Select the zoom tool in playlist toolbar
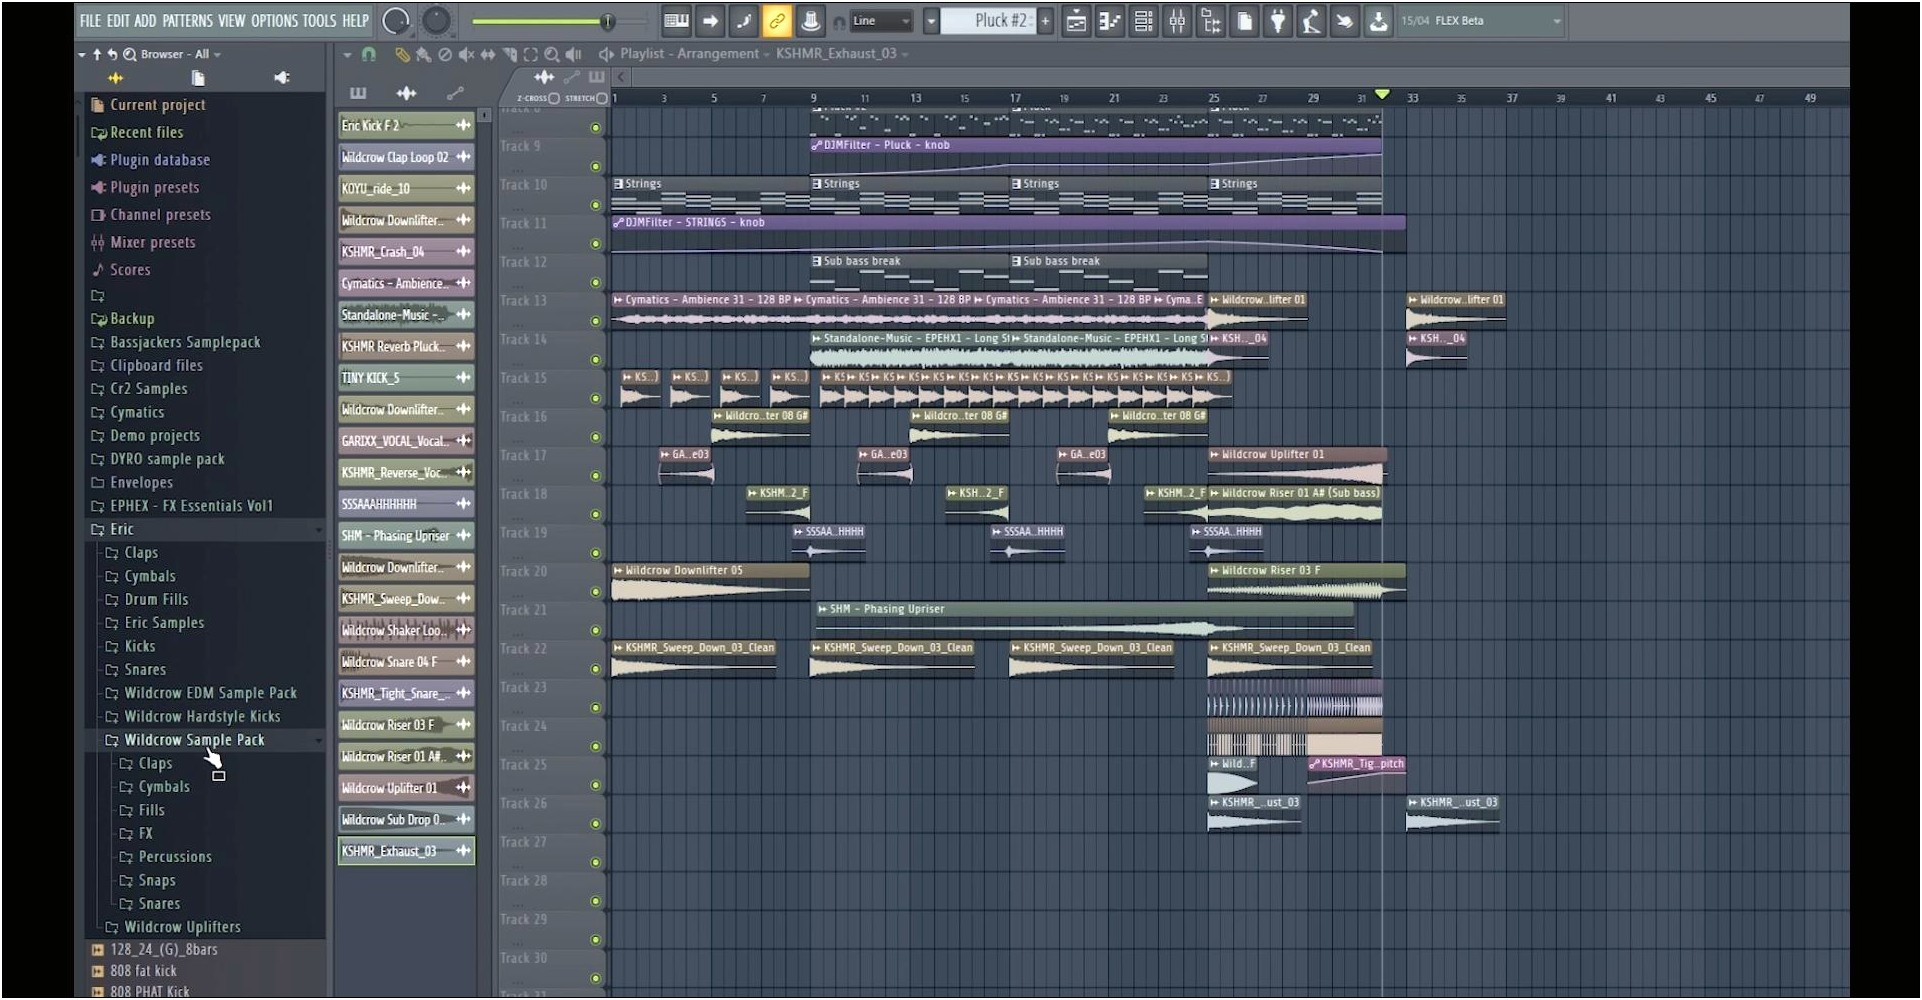This screenshot has width=1922, height=1000. pyautogui.click(x=552, y=55)
